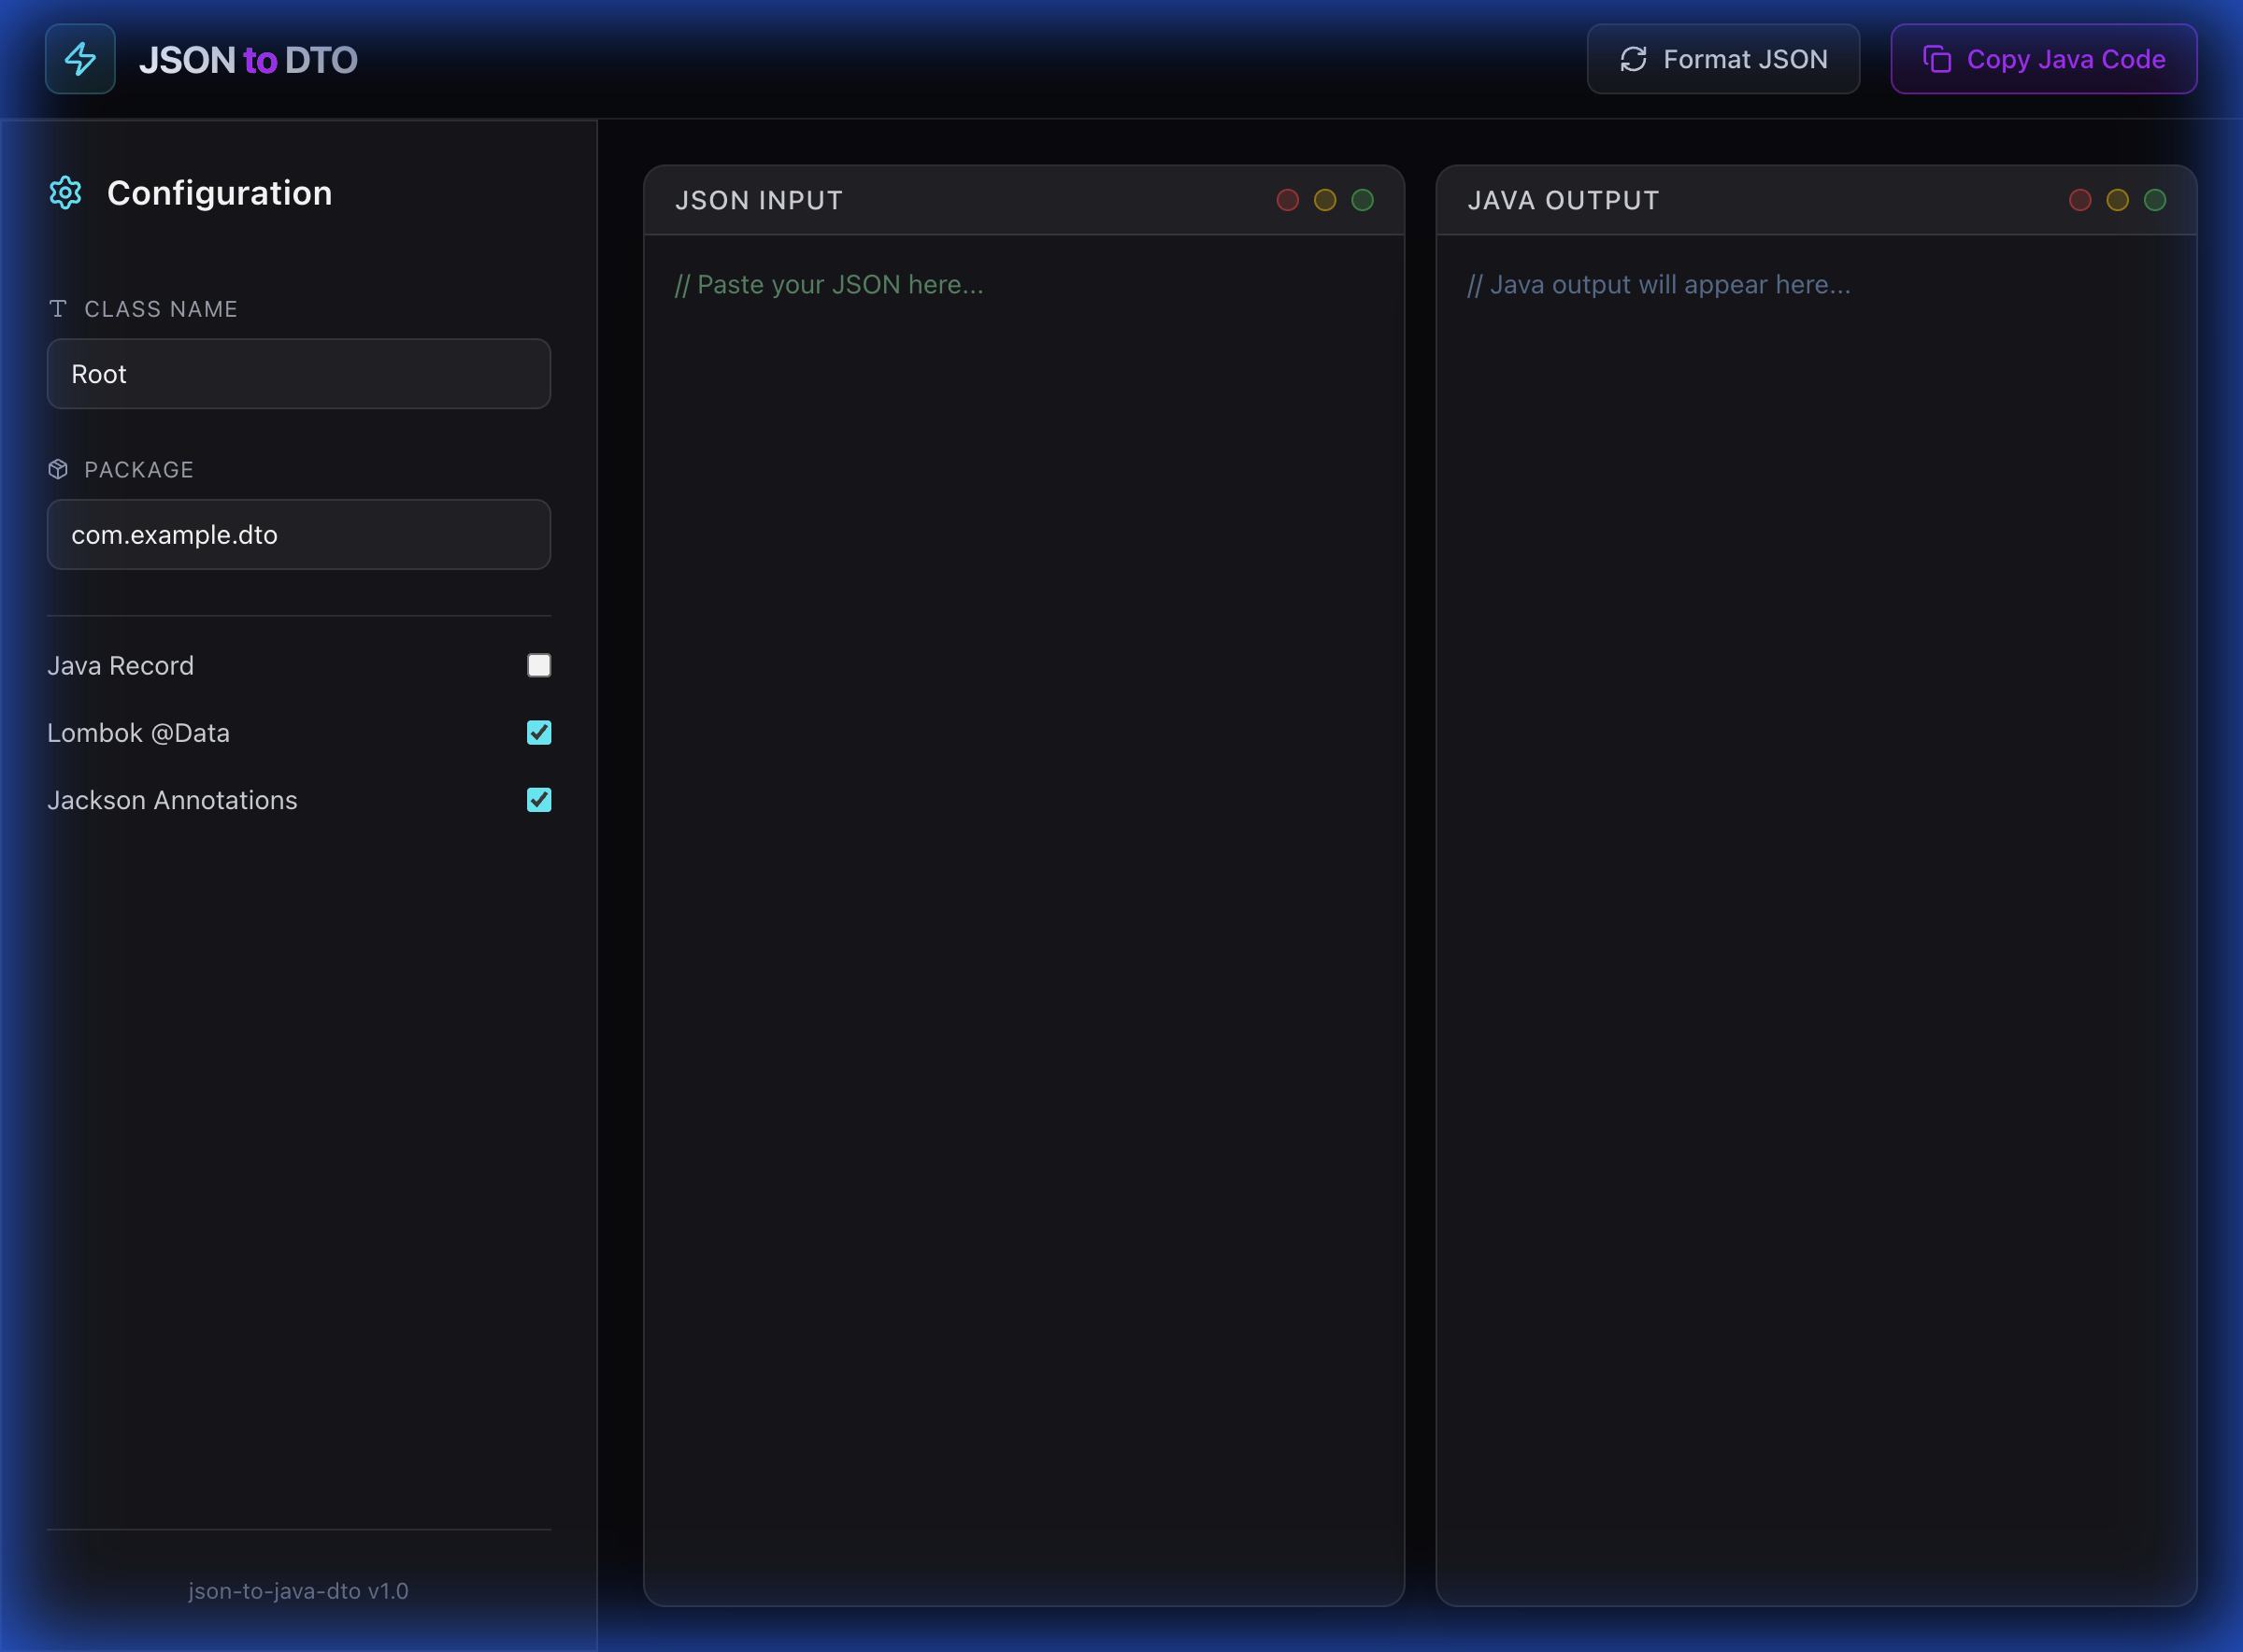
Task: Click the Java output code area
Action: (x=1816, y=900)
